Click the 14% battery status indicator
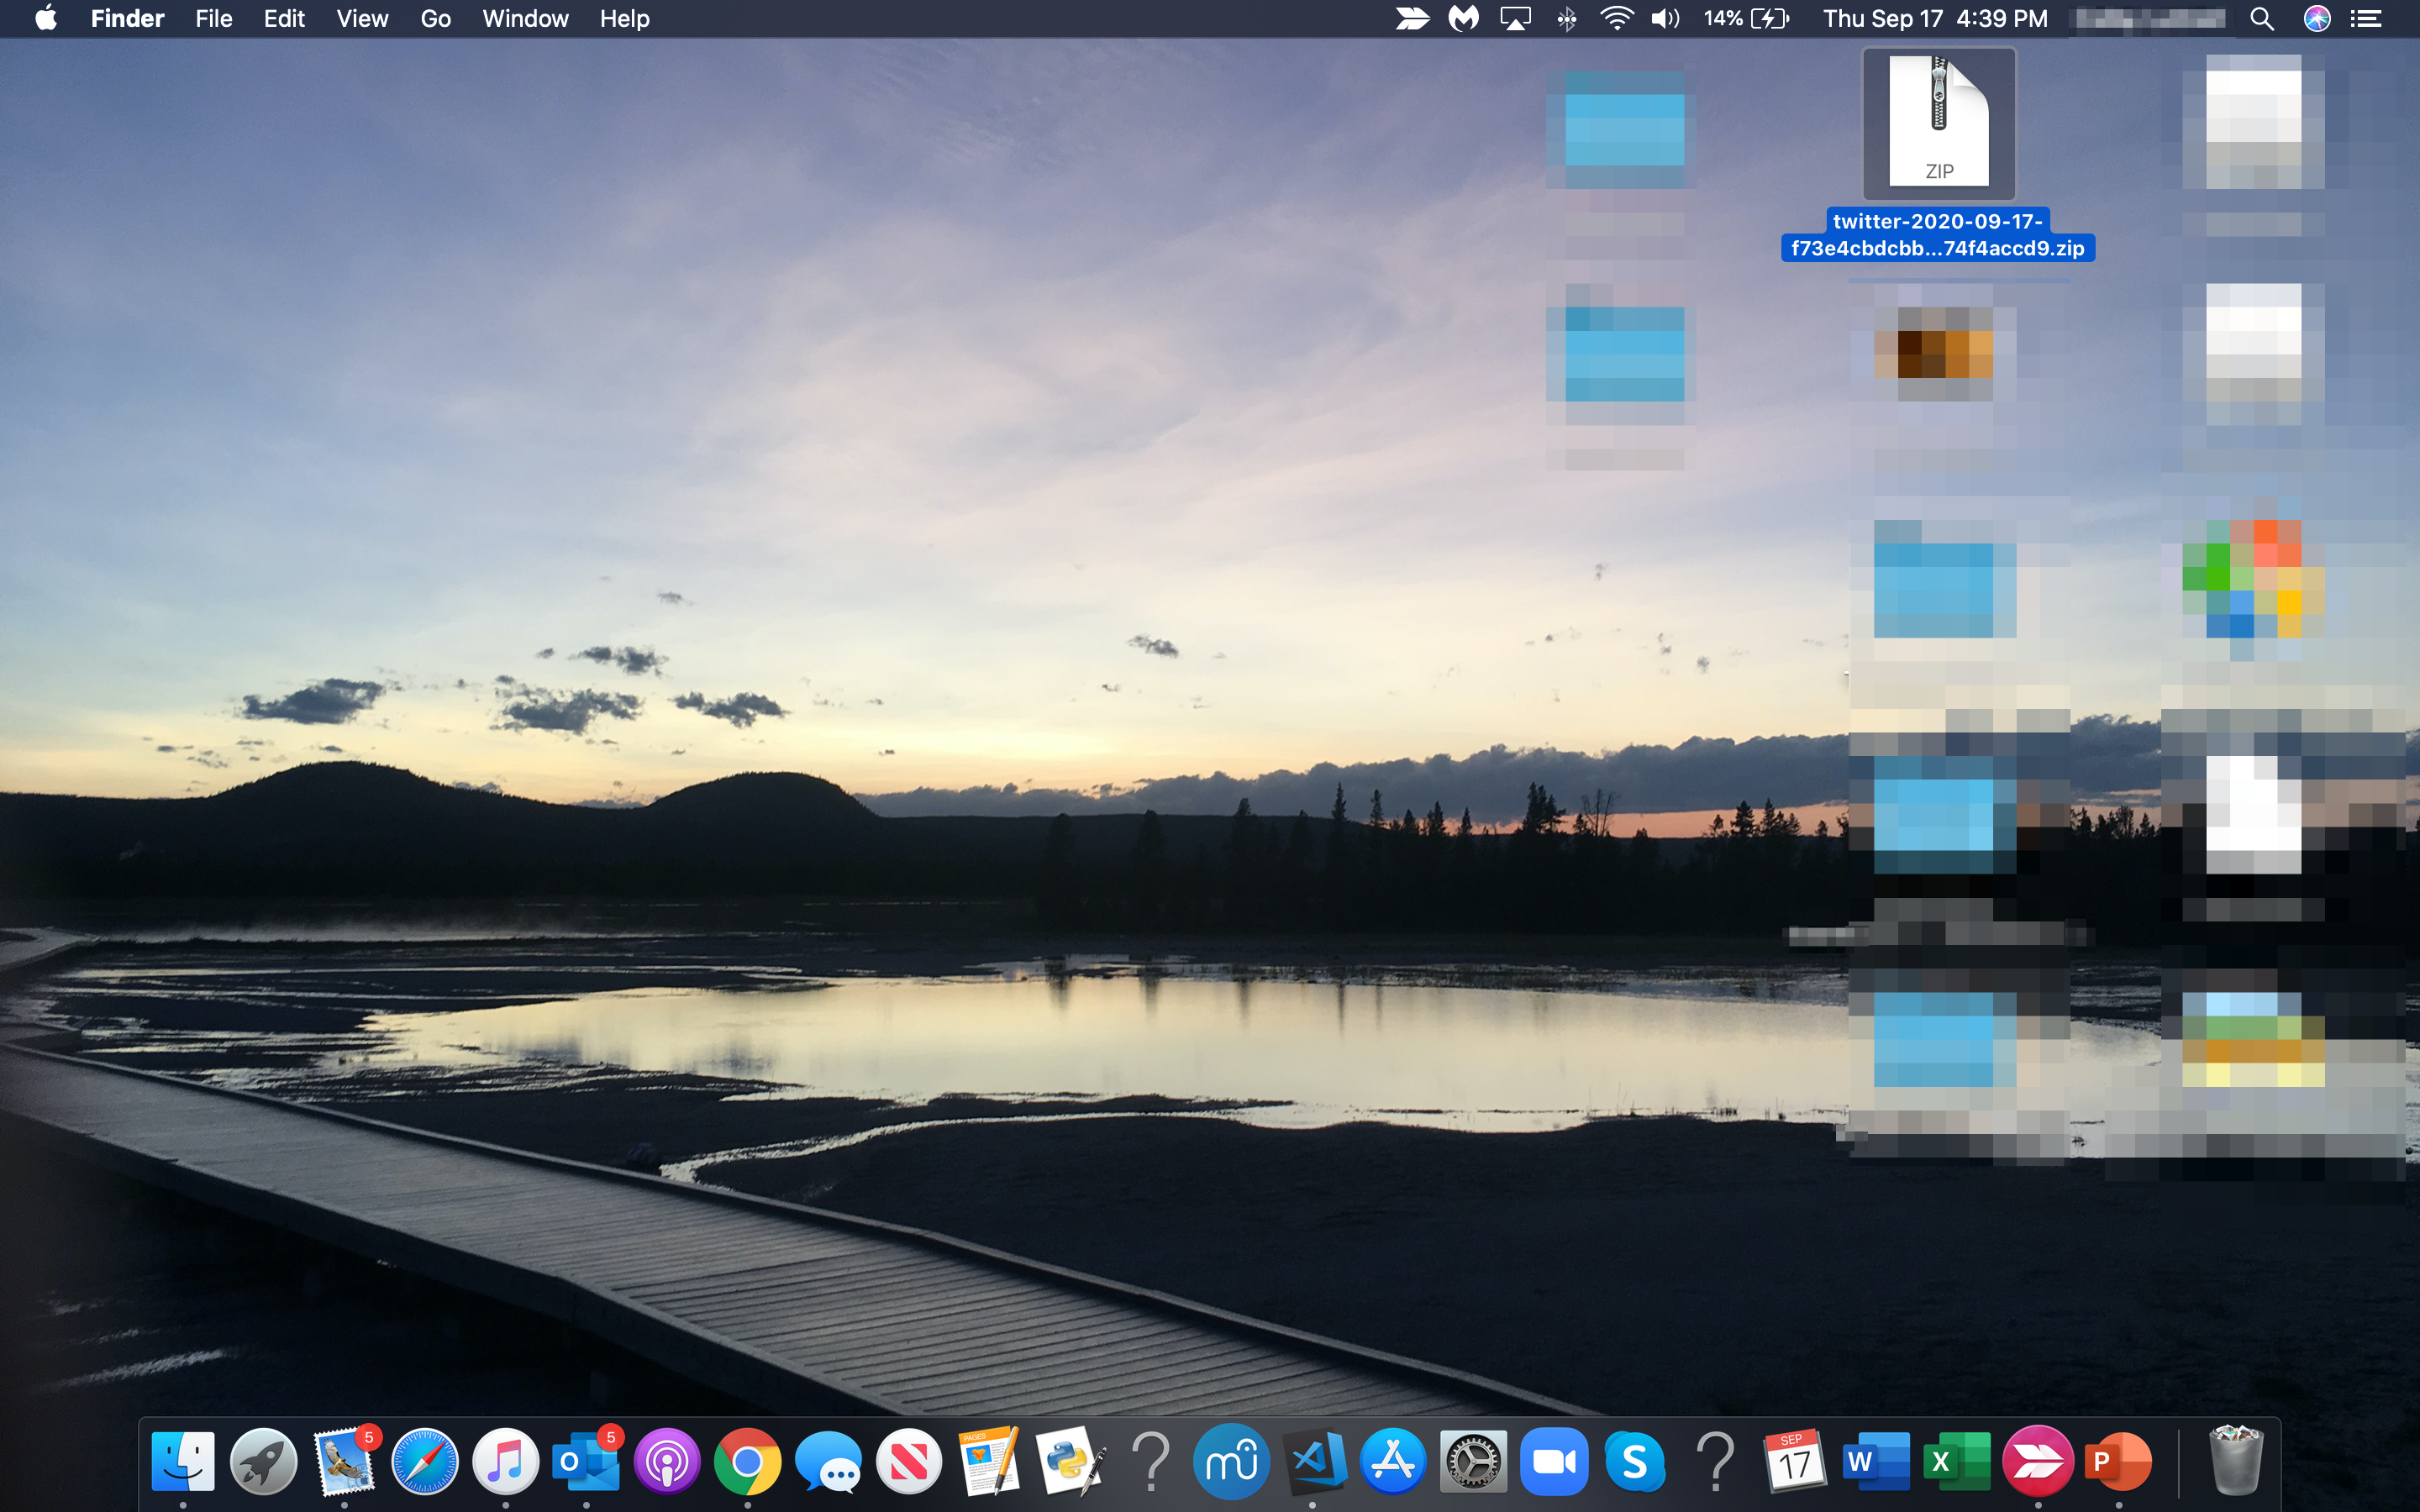Image resolution: width=2420 pixels, height=1512 pixels. (1746, 19)
